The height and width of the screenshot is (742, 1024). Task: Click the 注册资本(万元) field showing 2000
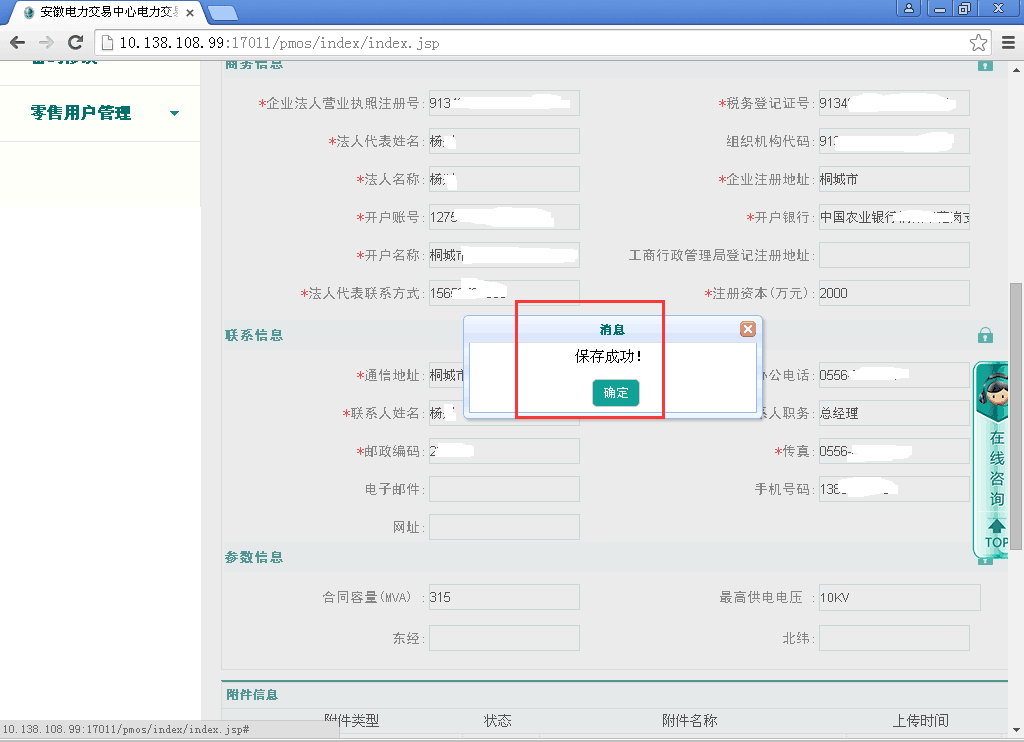[893, 293]
